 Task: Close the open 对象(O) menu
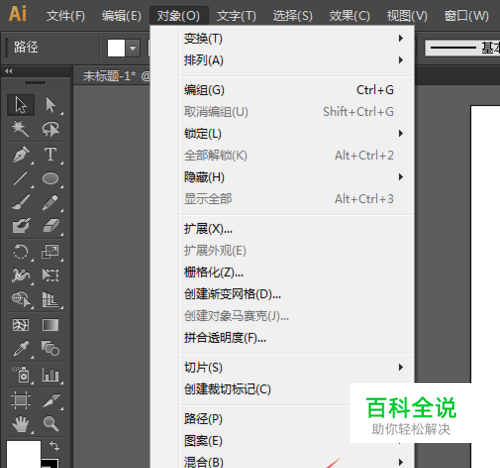click(x=179, y=16)
